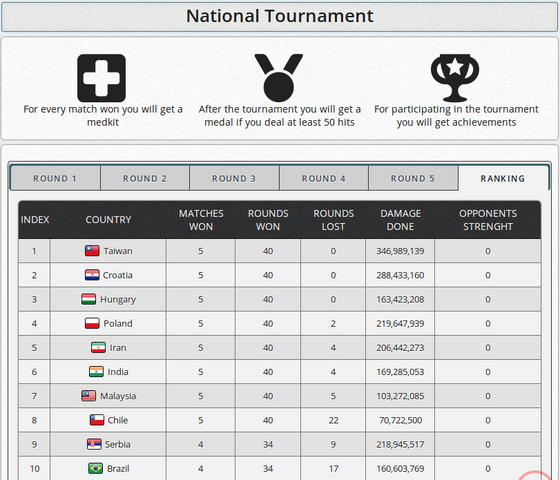The height and width of the screenshot is (480, 560).
Task: Click the India flag icon
Action: [x=96, y=371]
